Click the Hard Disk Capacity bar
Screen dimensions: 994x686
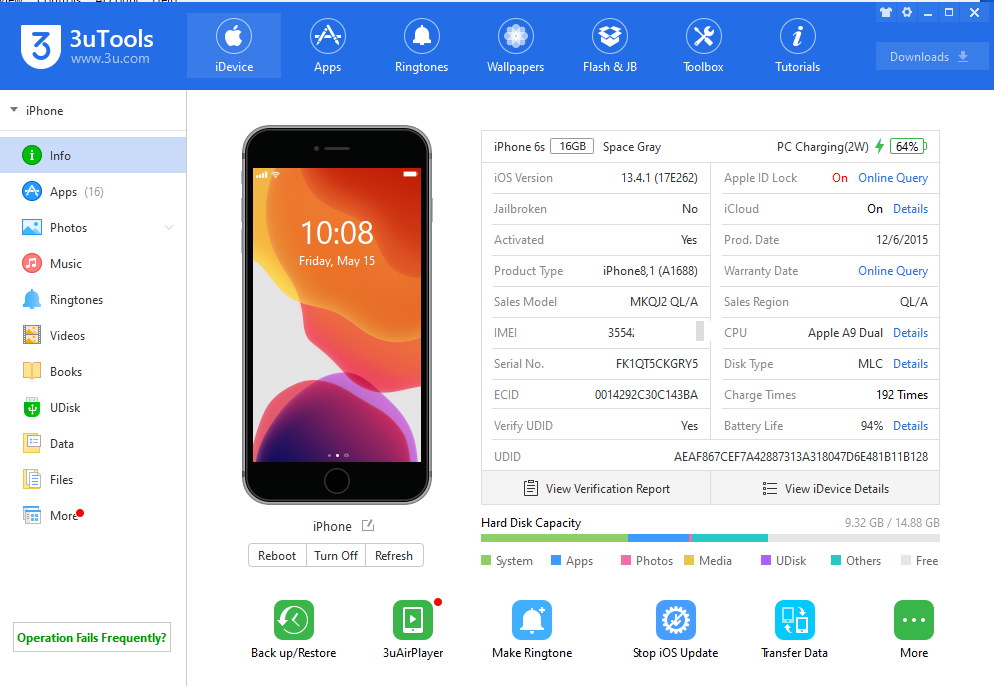[710, 538]
